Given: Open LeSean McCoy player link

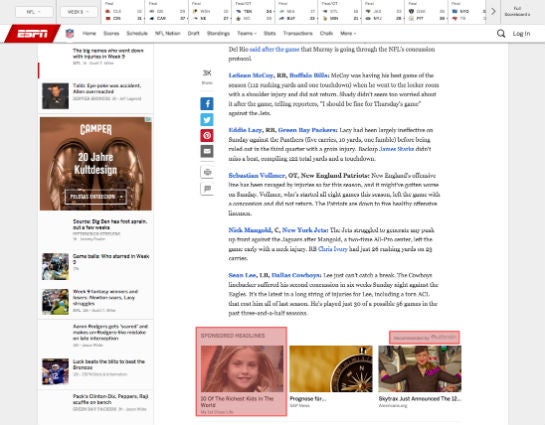Looking at the screenshot, I should click(251, 75).
